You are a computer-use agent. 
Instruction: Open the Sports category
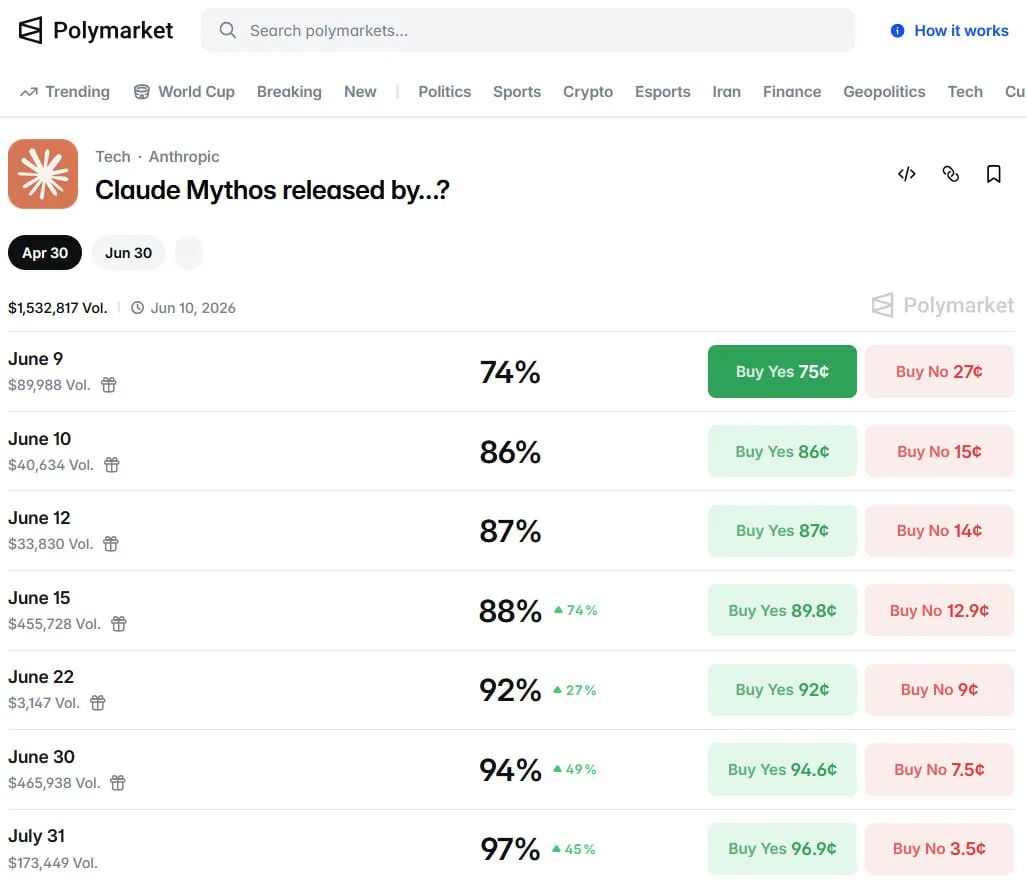[517, 92]
